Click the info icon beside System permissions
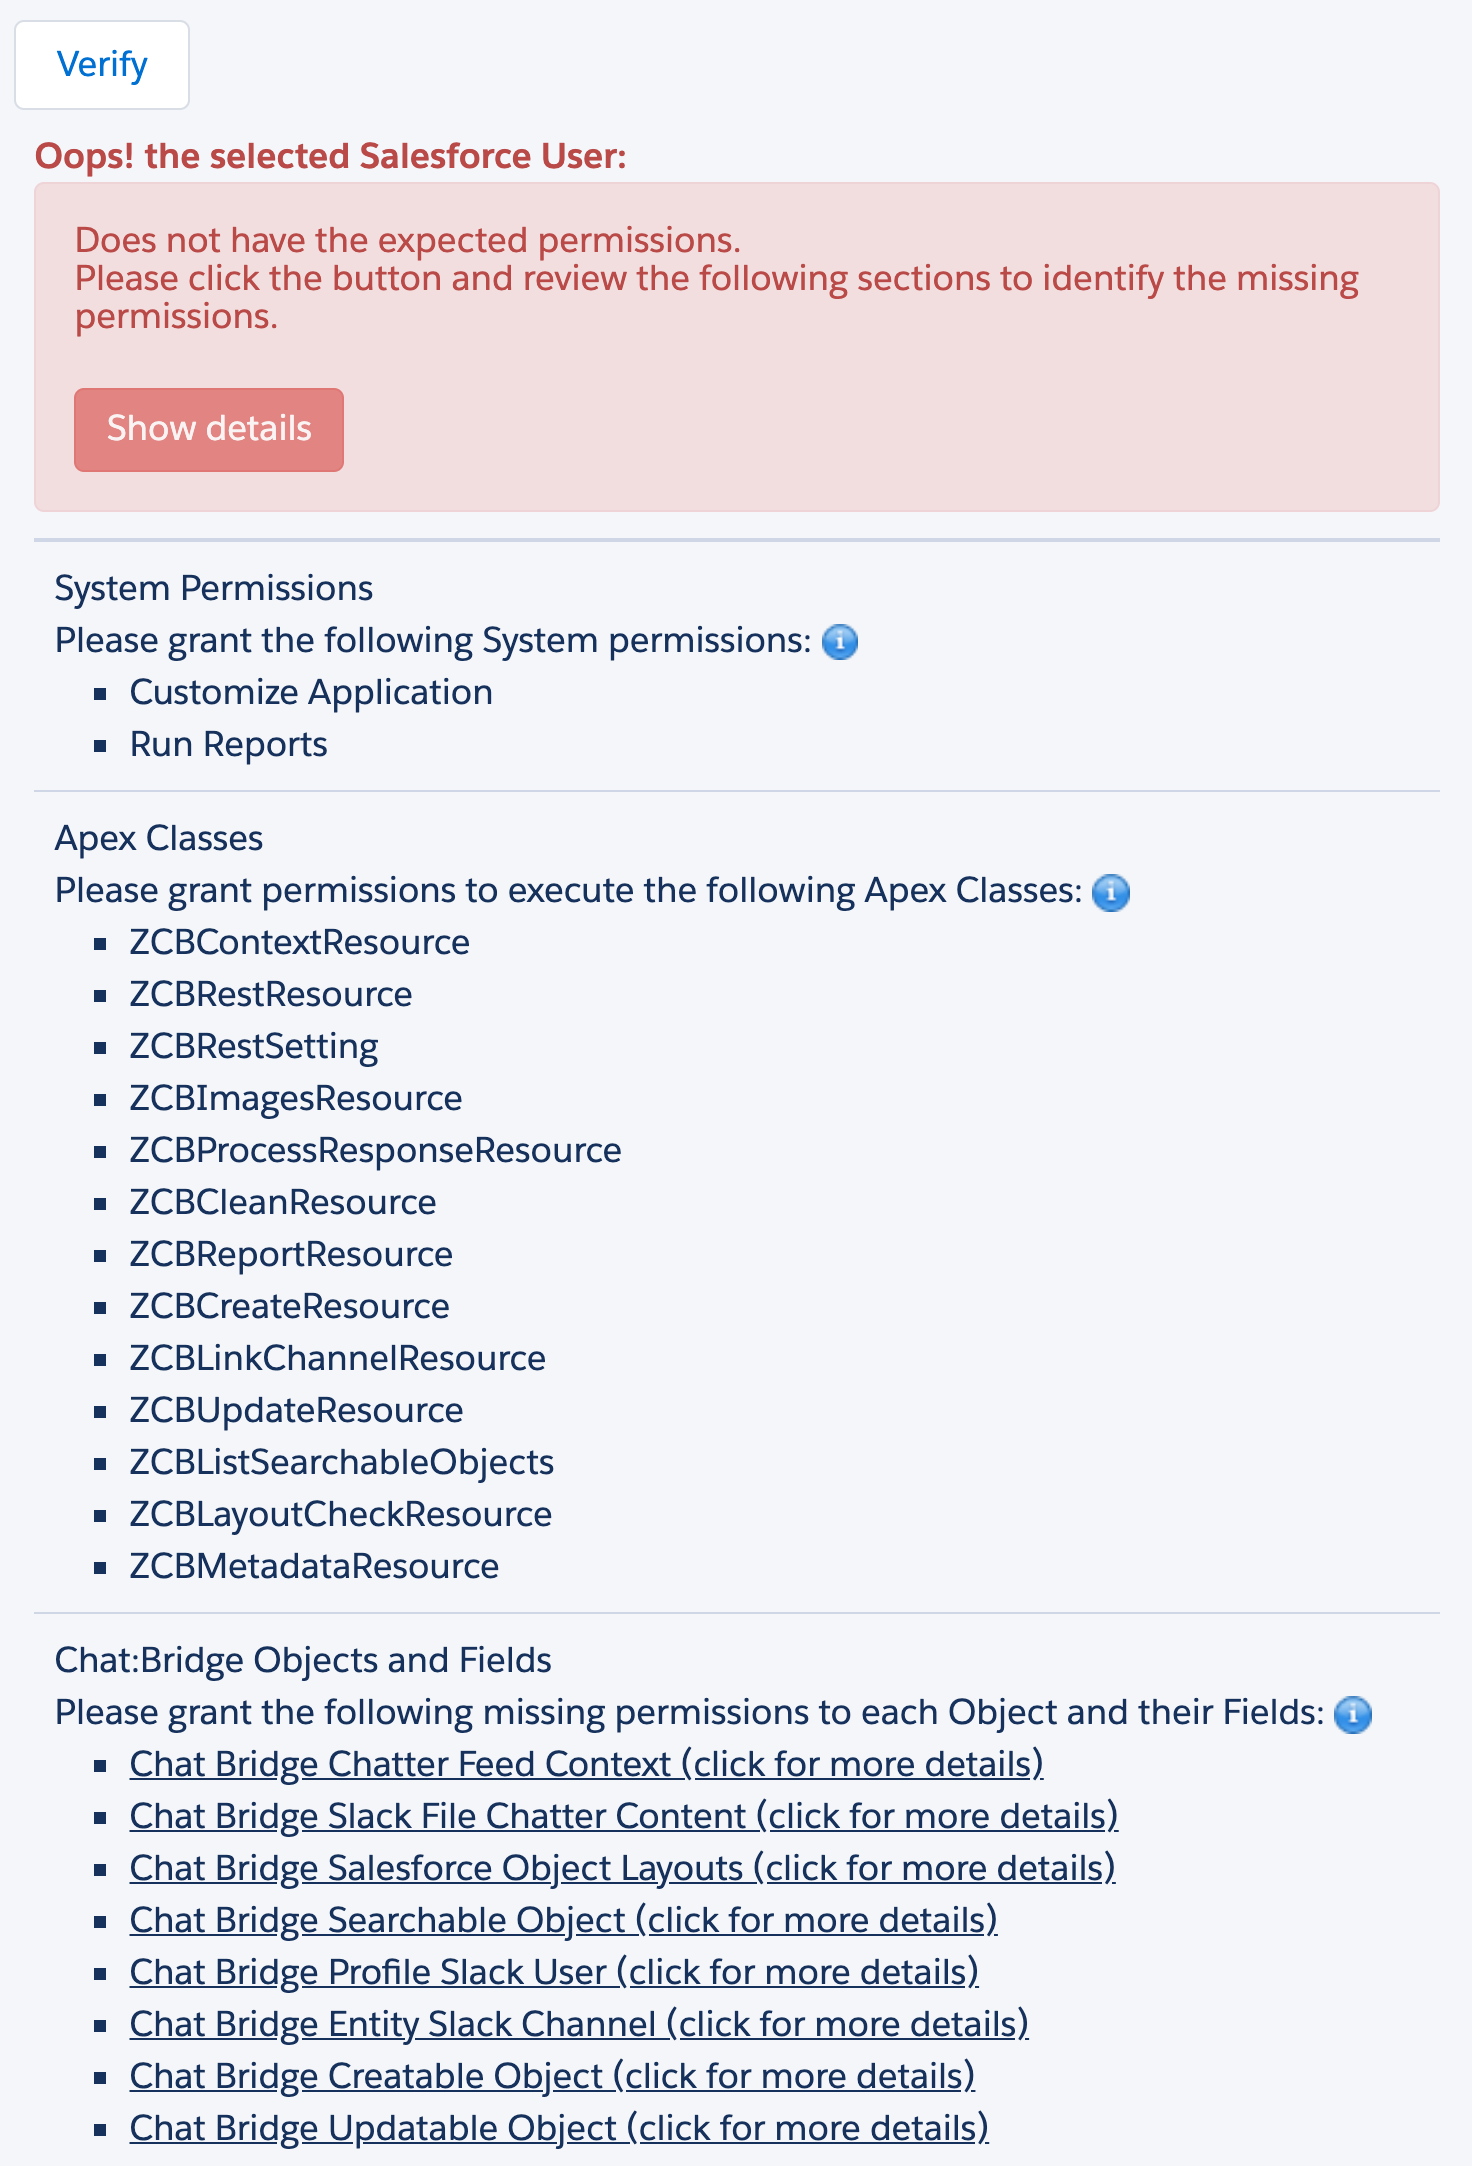This screenshot has height=2166, width=1472. click(x=840, y=643)
